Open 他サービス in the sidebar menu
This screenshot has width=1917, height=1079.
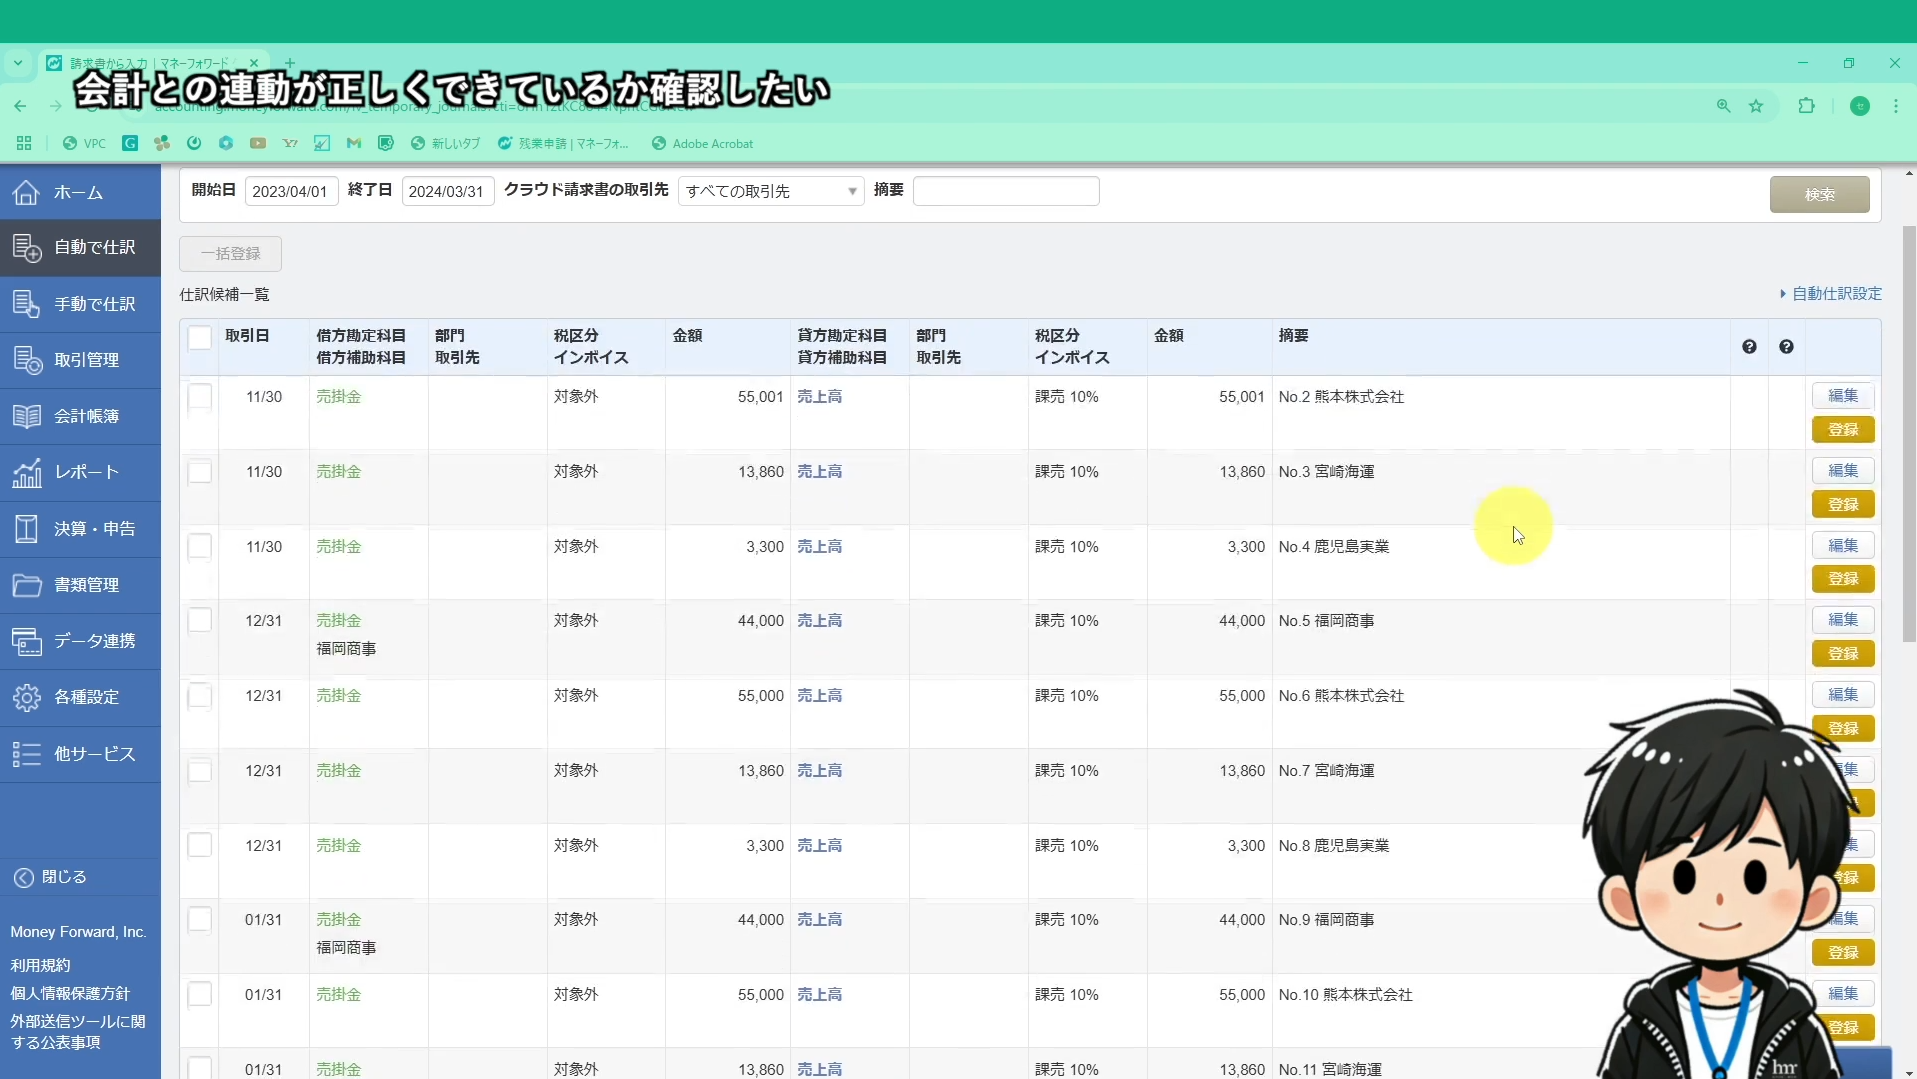point(94,754)
